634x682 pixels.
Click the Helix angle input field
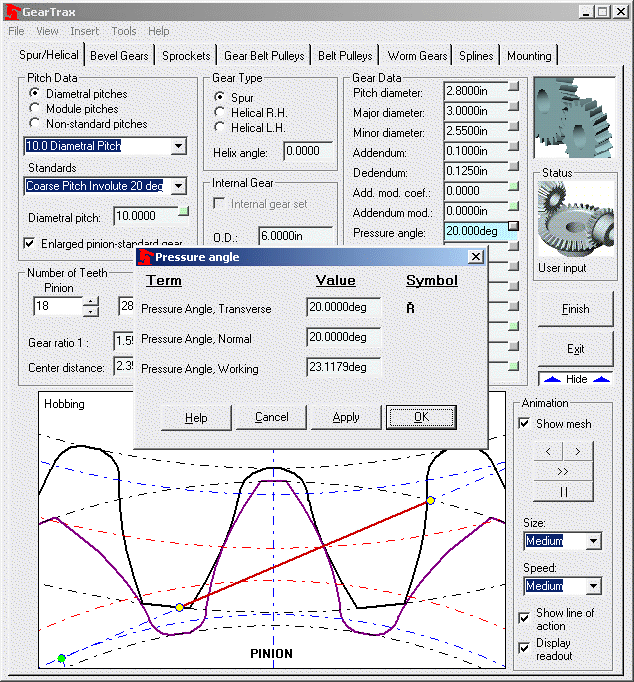tap(308, 151)
